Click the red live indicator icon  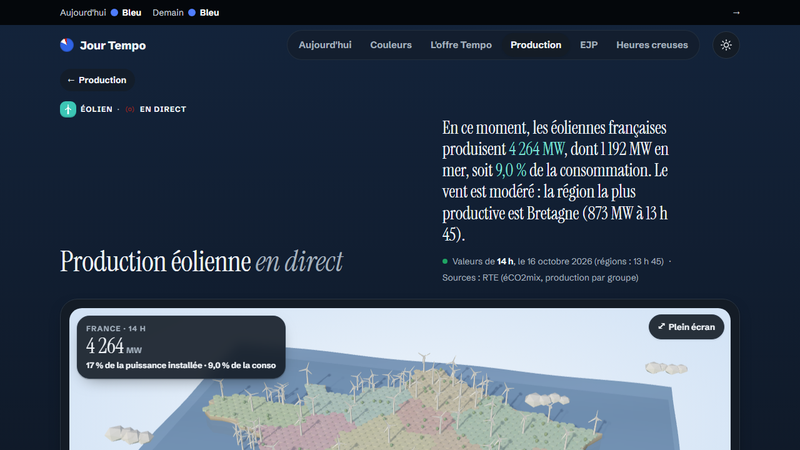point(130,109)
